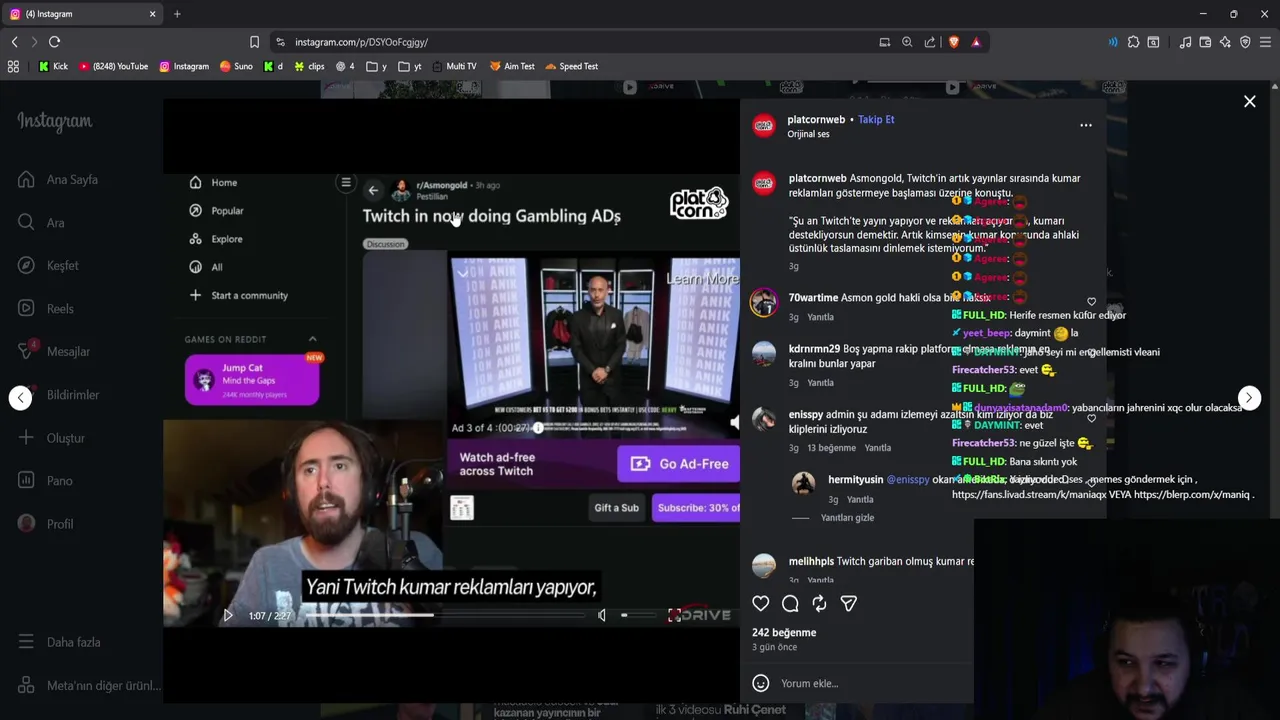Screen dimensions: 1280x720
Task: Open Pano dashboard item
Action: (45, 481)
